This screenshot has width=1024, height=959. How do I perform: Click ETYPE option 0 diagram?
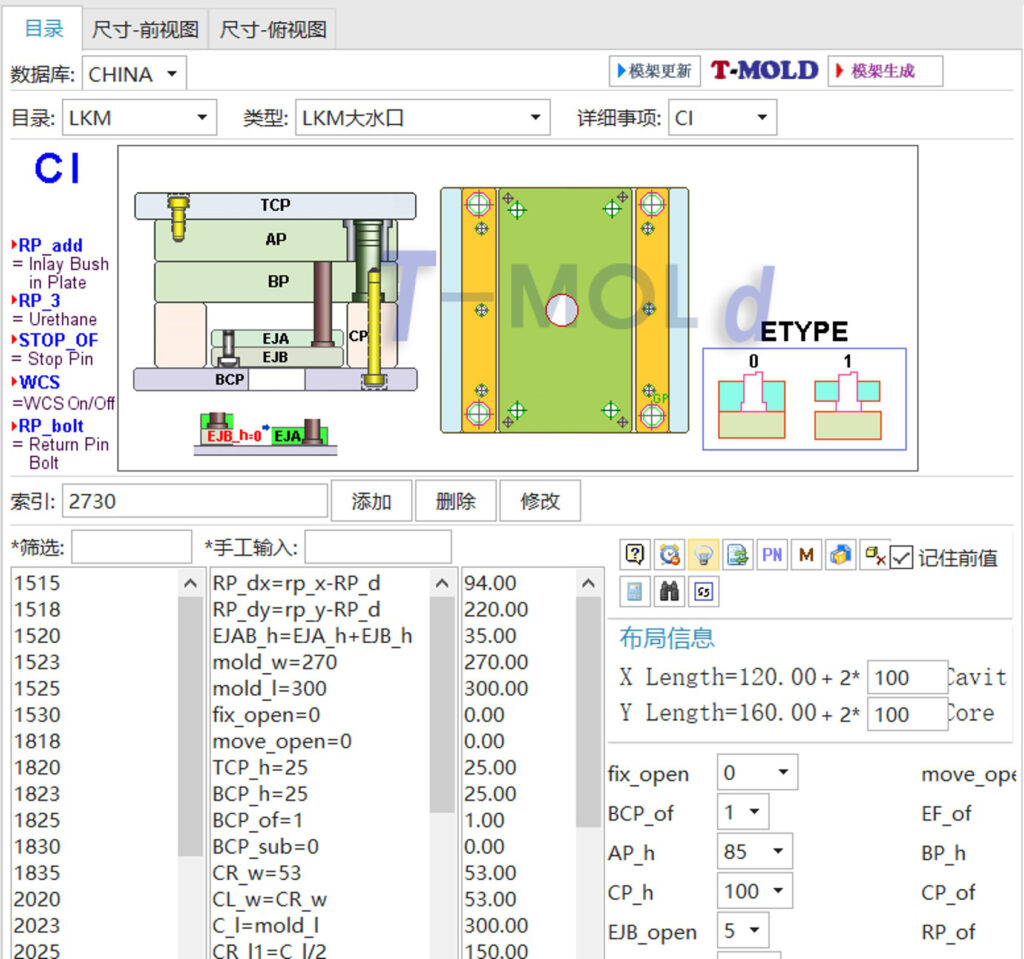point(752,405)
